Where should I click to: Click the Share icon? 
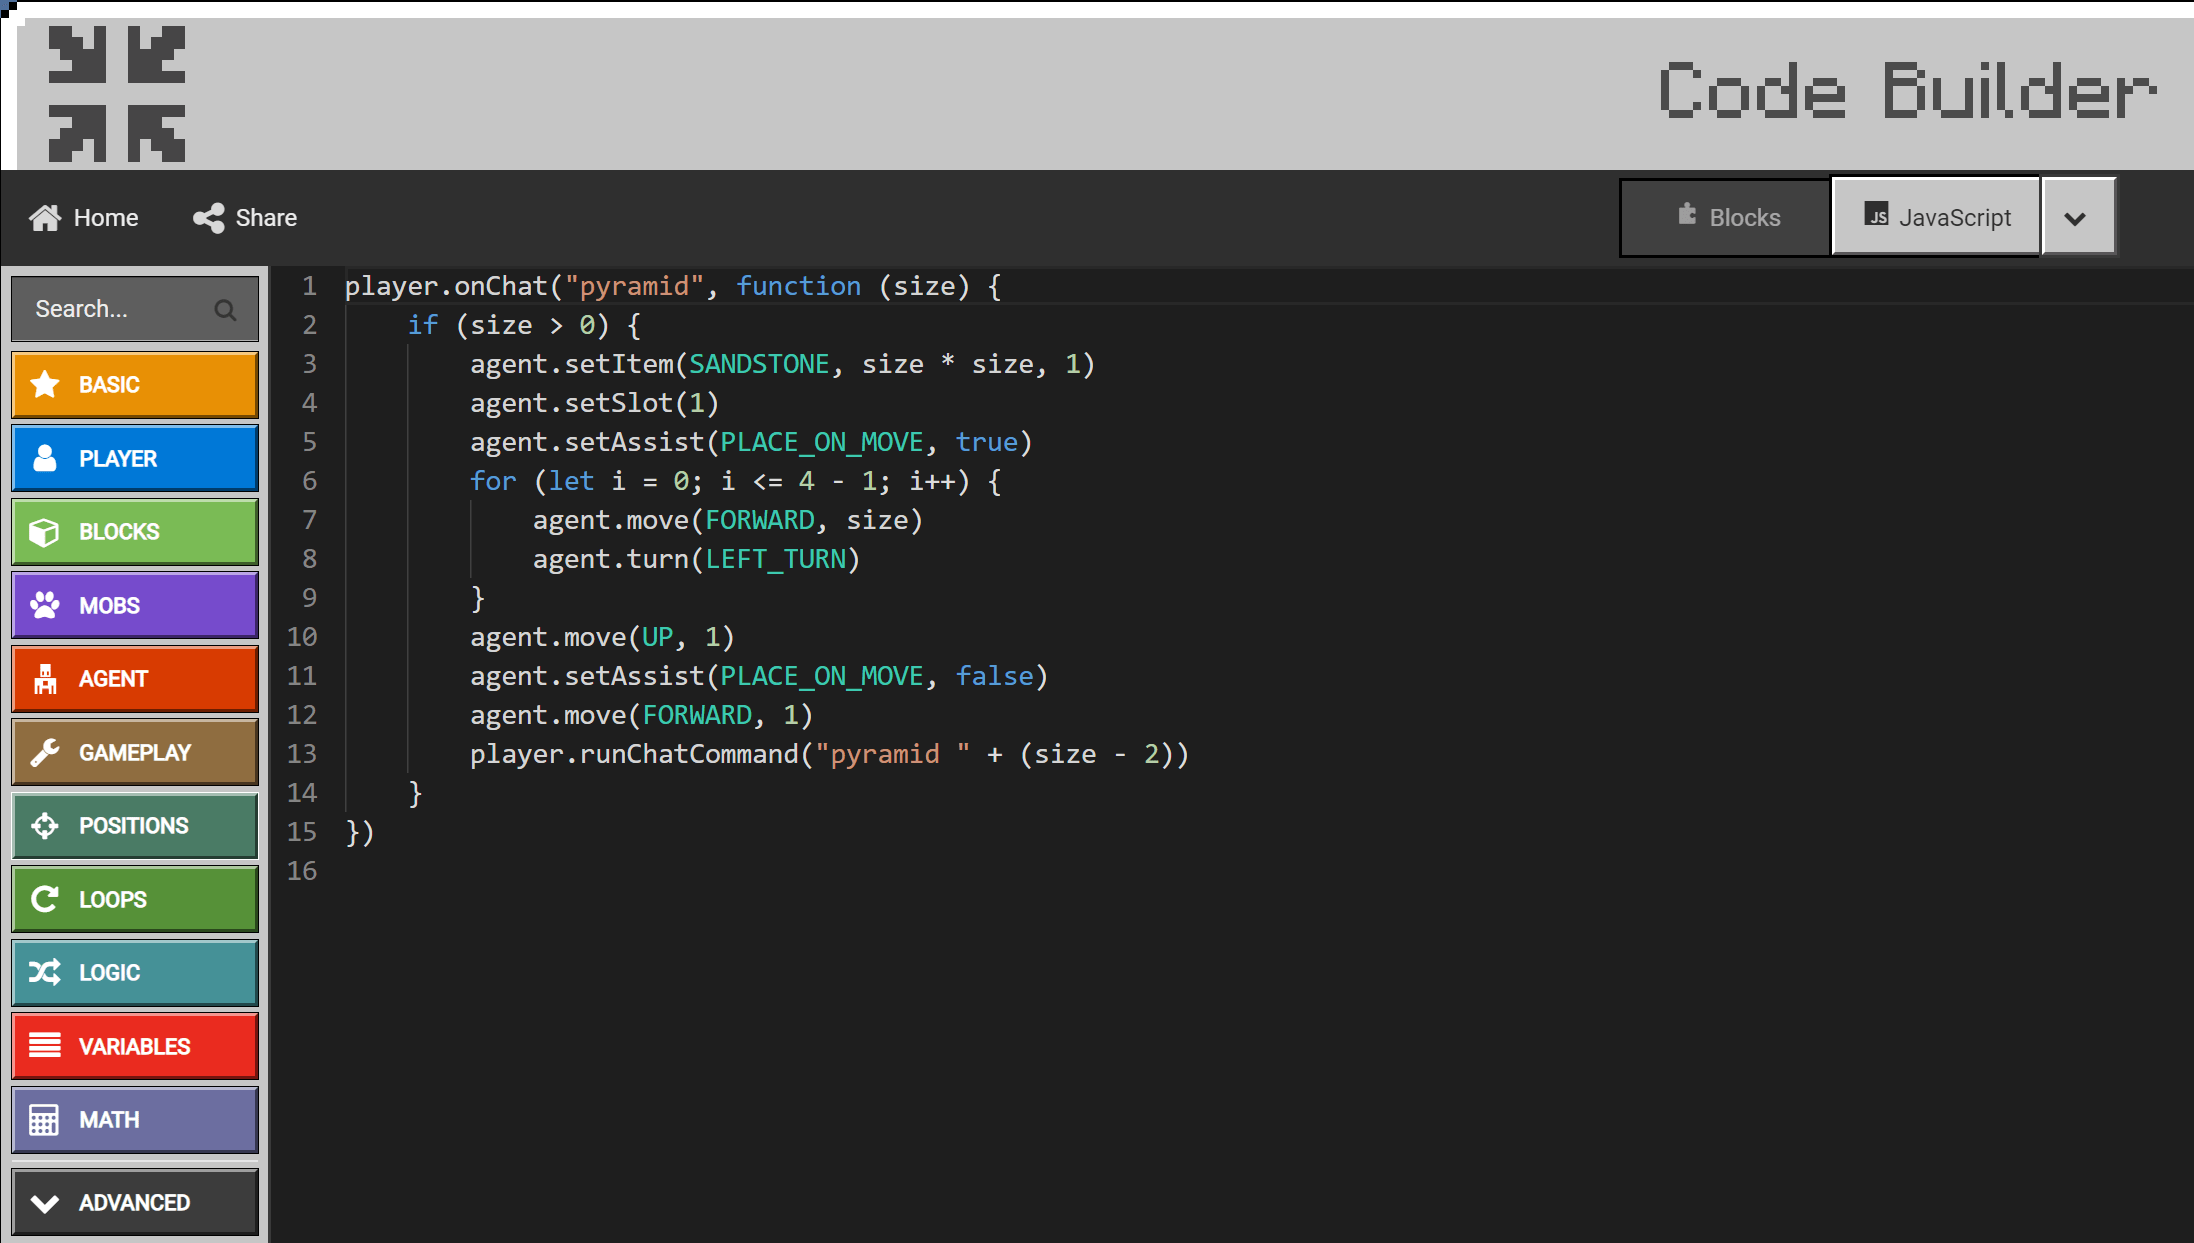coord(209,218)
